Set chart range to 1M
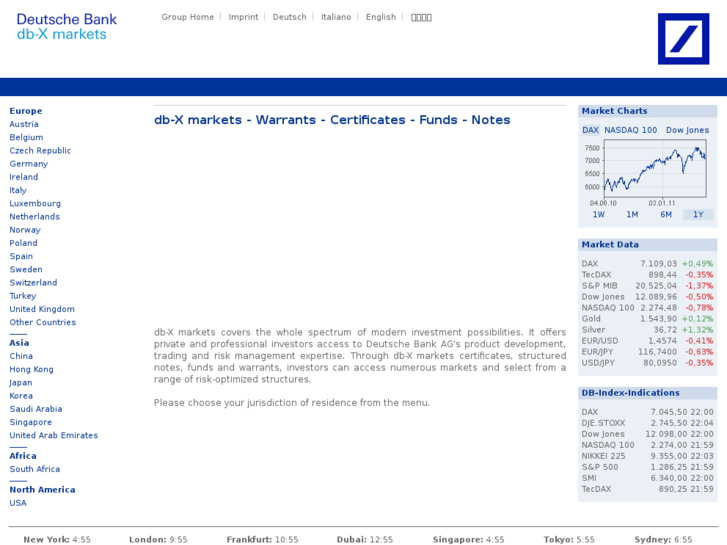727x545 pixels. click(632, 215)
